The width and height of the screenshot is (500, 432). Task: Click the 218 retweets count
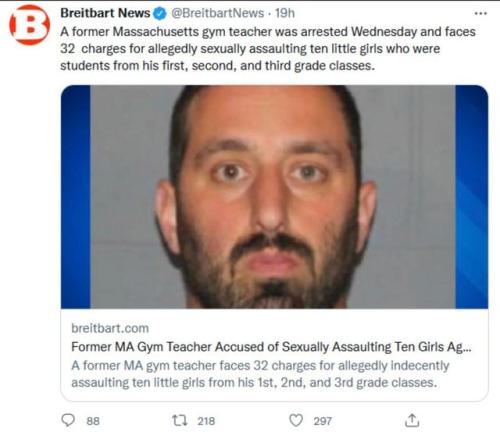[x=206, y=421]
